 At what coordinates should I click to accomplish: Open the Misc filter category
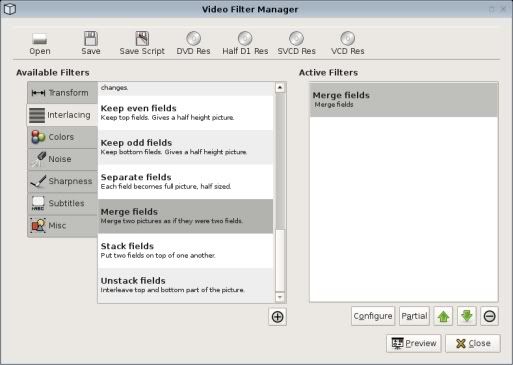pyautogui.click(x=62, y=226)
